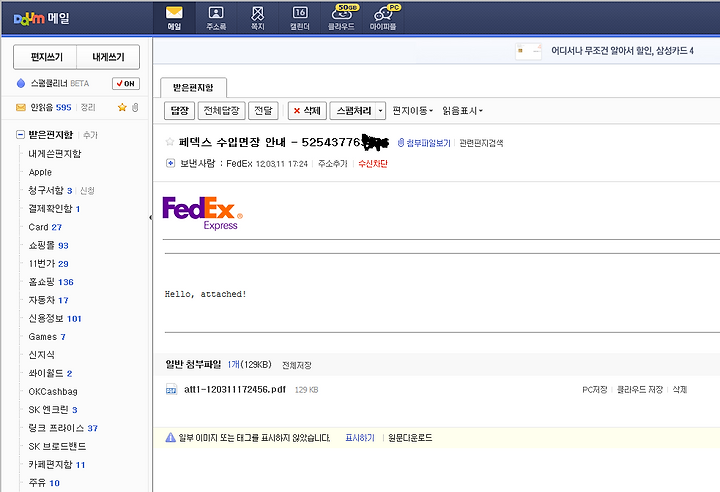Click the 전체저장 save all link
This screenshot has width=720, height=492.
pos(297,365)
